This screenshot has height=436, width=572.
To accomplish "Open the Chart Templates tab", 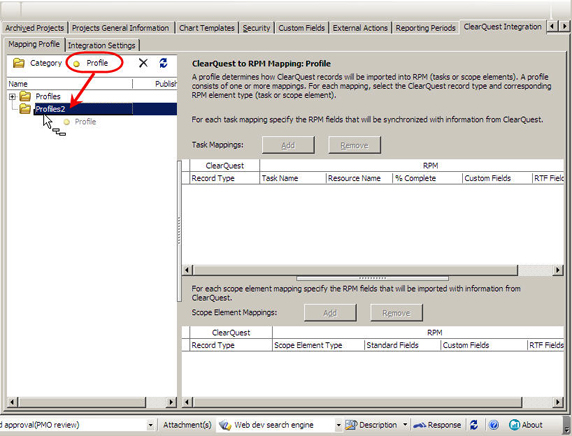I will point(206,28).
